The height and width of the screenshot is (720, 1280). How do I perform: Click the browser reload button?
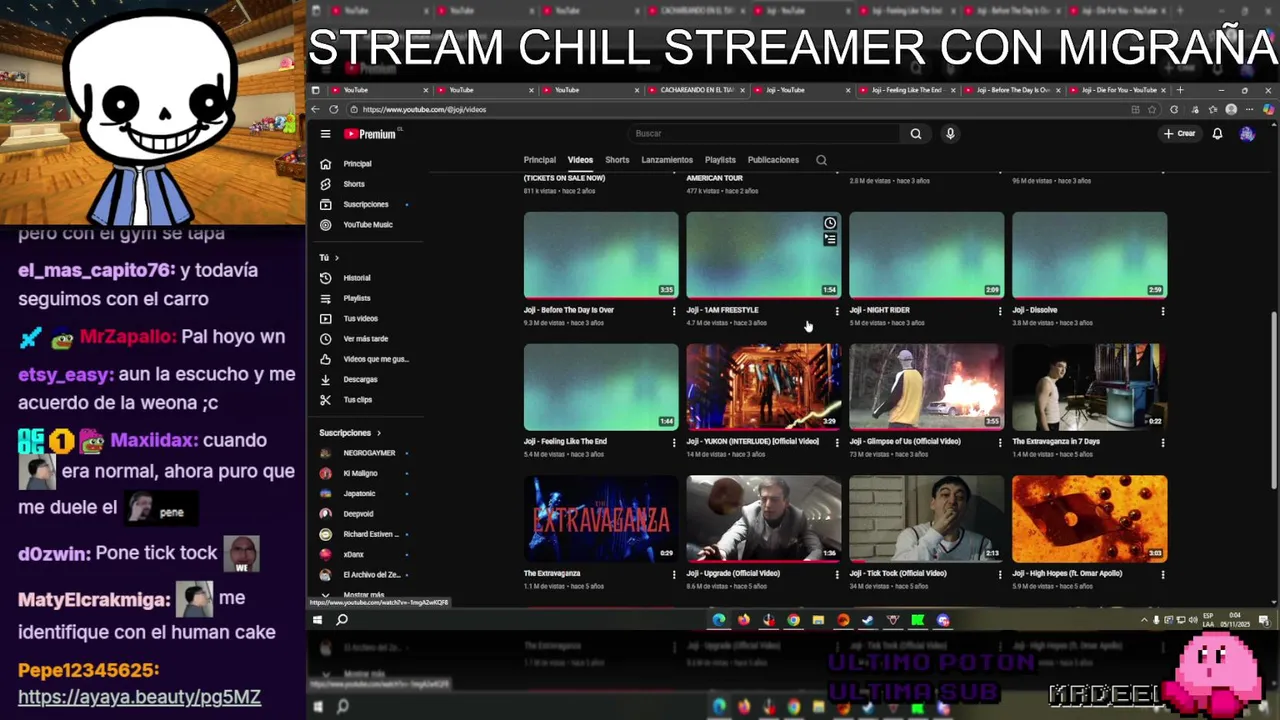(x=333, y=109)
